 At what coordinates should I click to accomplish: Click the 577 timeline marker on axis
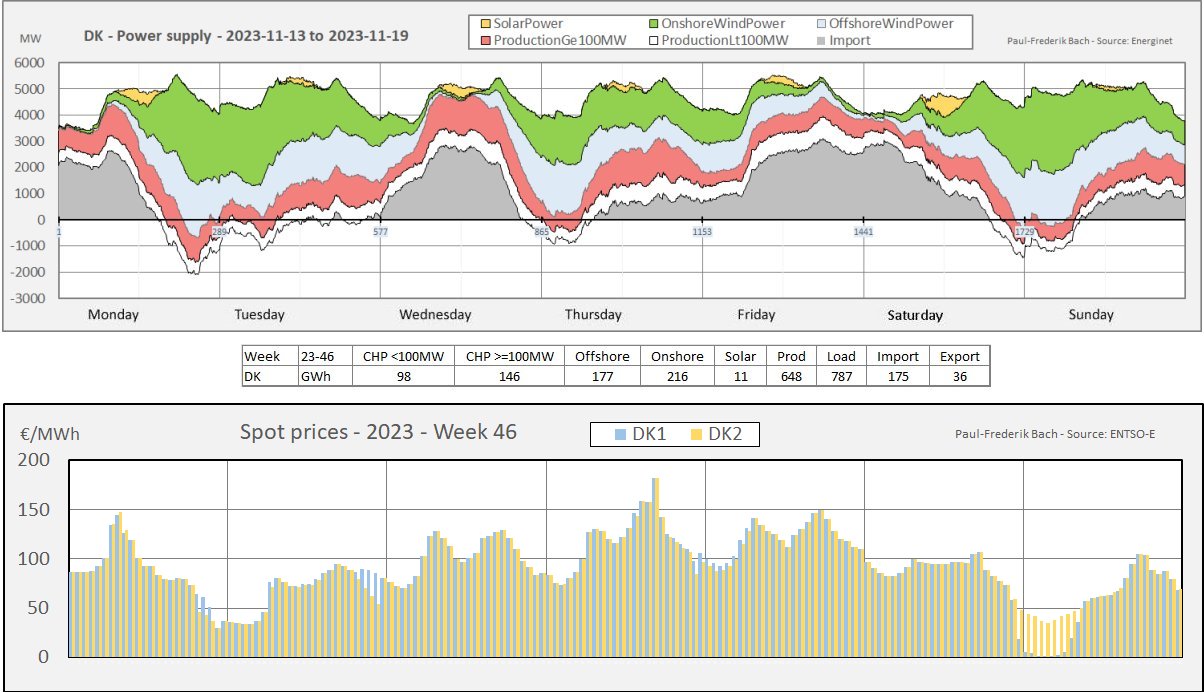[x=380, y=232]
